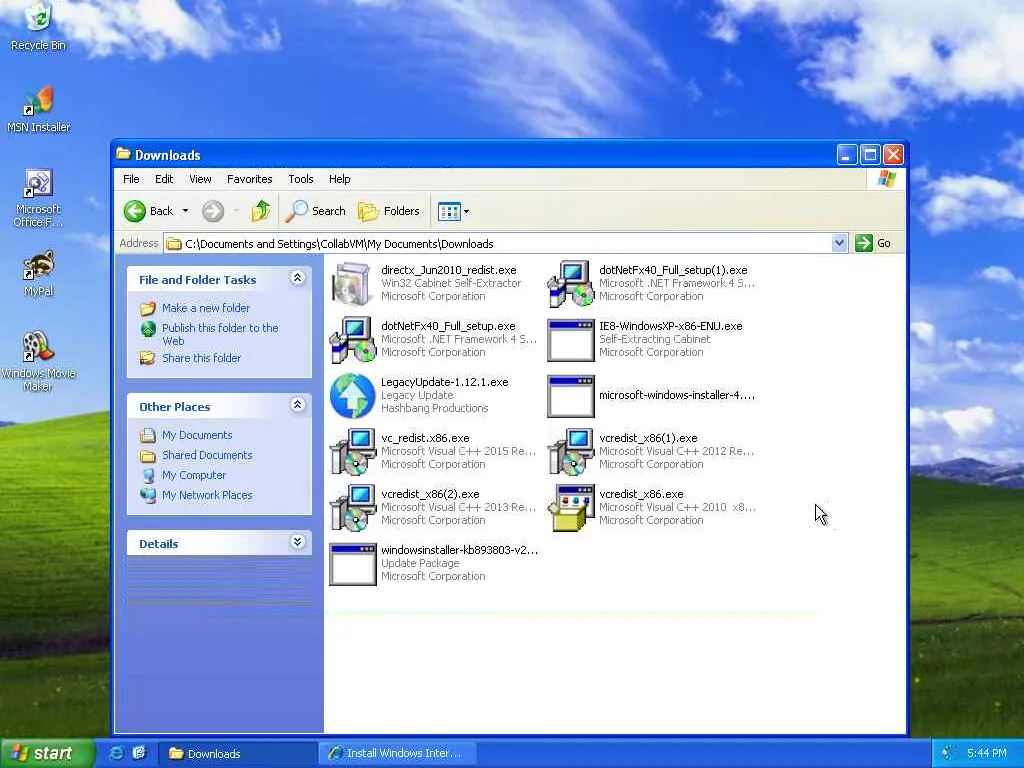This screenshot has width=1024, height=768.
Task: Toggle the Folders pane button
Action: [389, 211]
